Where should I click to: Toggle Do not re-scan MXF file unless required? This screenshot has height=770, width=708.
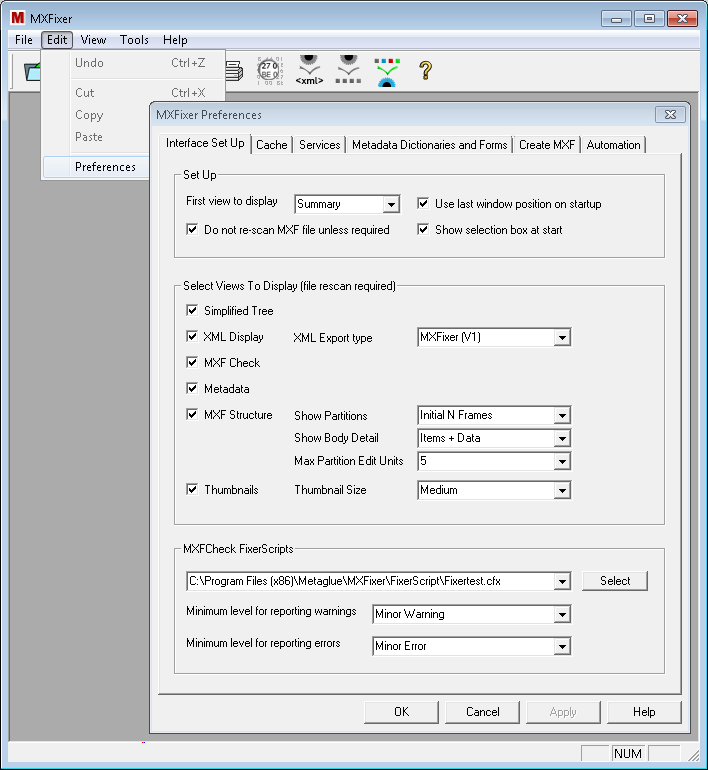[192, 229]
